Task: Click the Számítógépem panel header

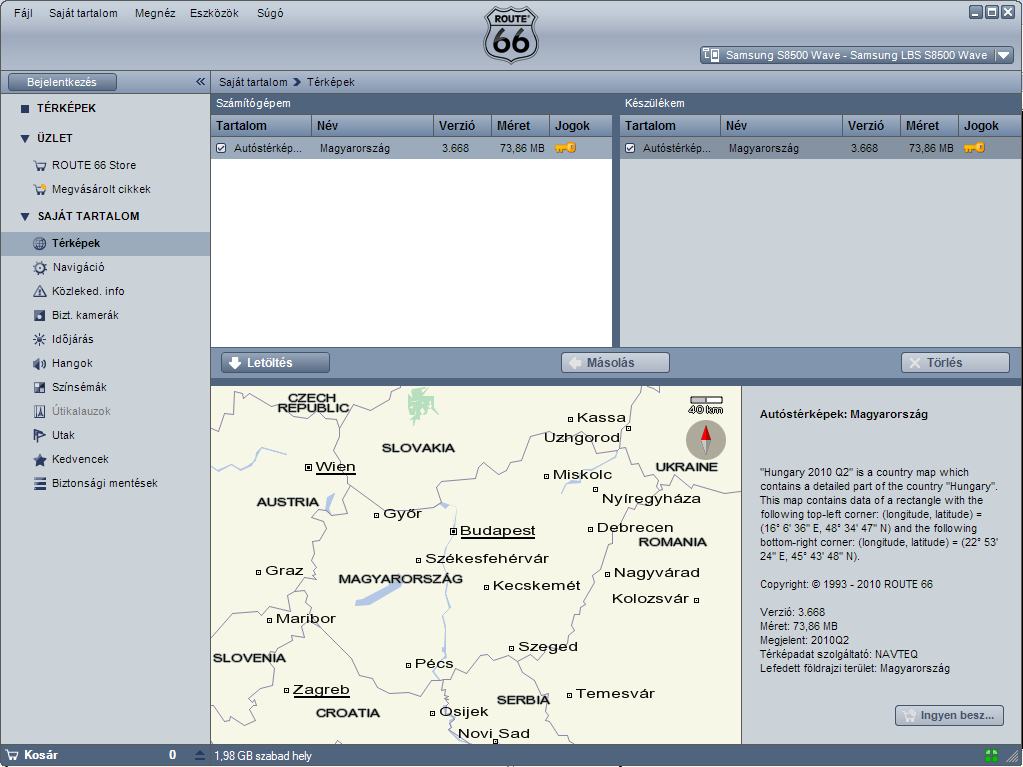Action: pyautogui.click(x=412, y=103)
